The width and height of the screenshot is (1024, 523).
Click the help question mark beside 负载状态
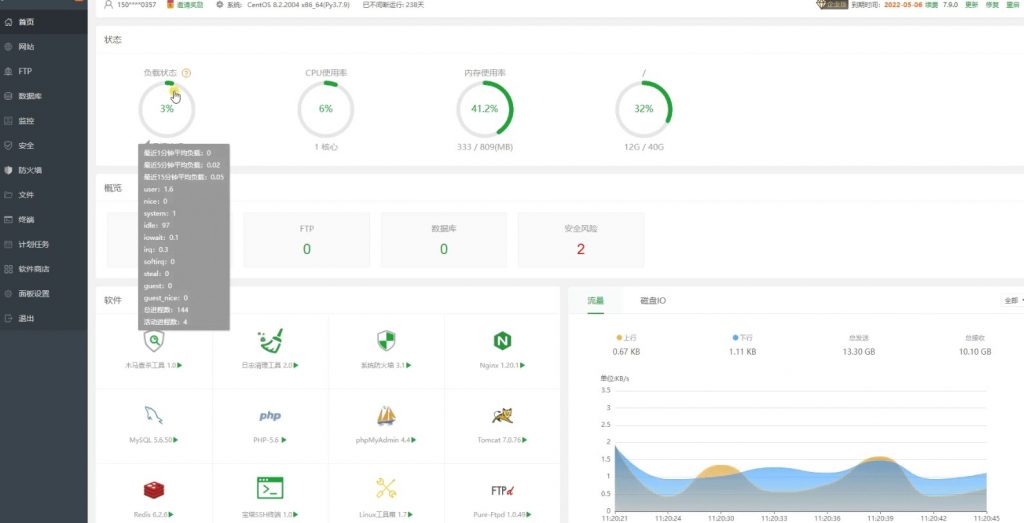click(187, 73)
